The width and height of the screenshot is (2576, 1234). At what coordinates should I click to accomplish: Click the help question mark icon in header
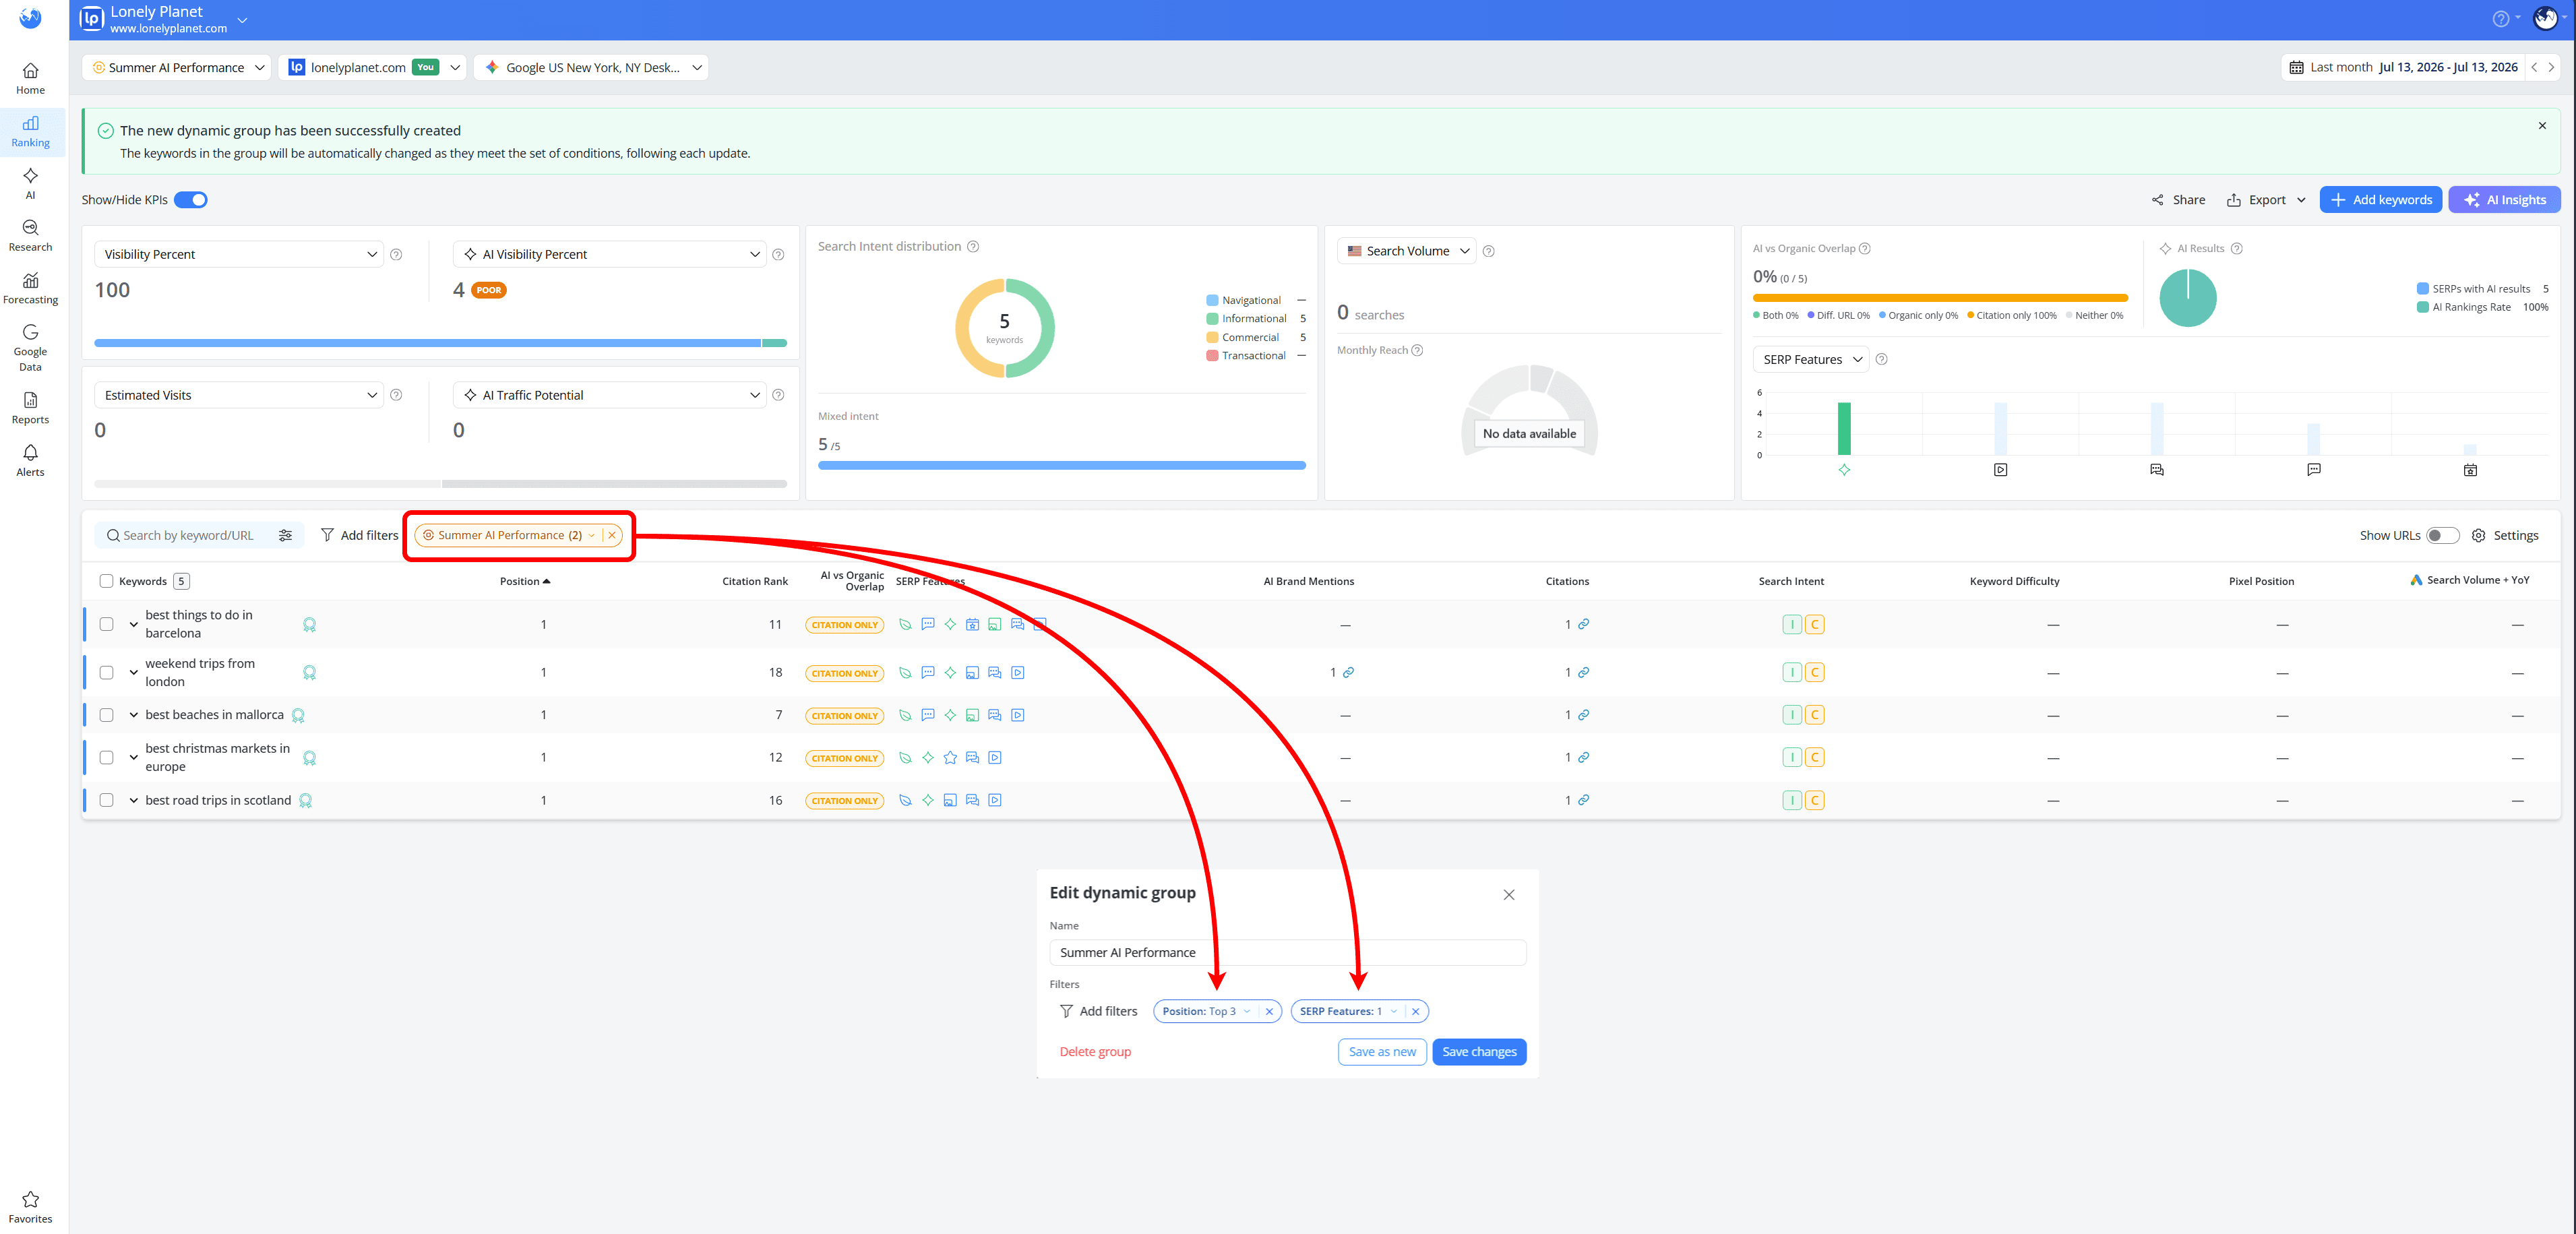click(x=2500, y=19)
